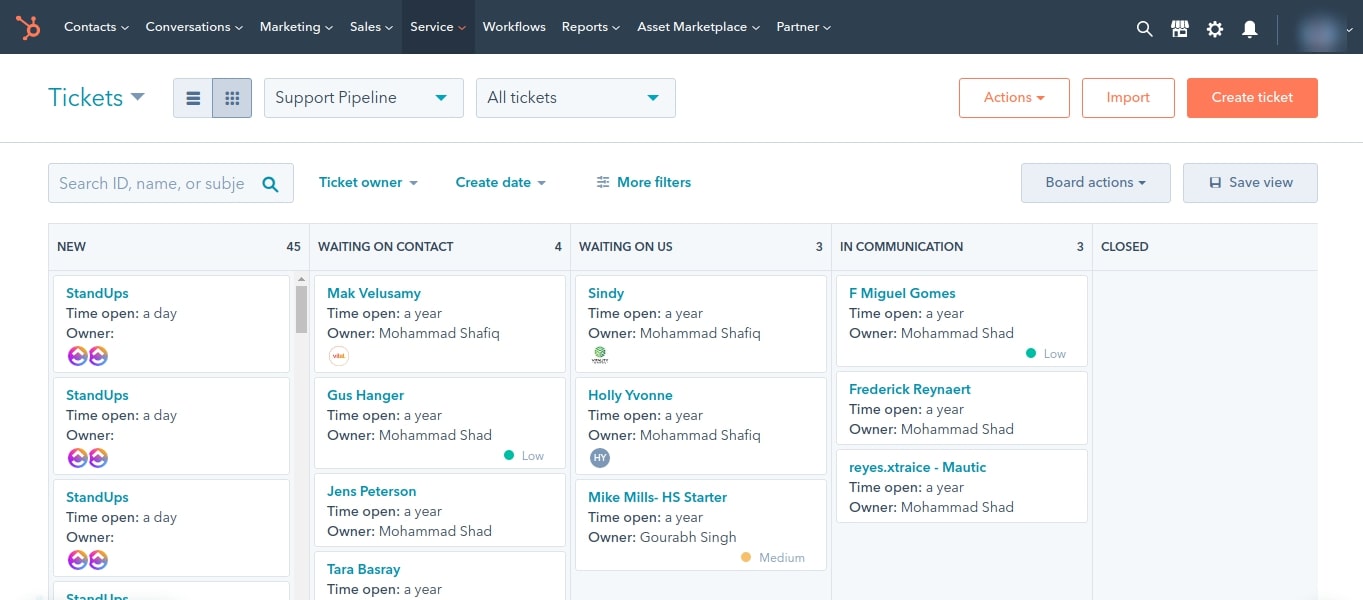Click the search icon in the top navbar
This screenshot has width=1363, height=600.
[1143, 28]
